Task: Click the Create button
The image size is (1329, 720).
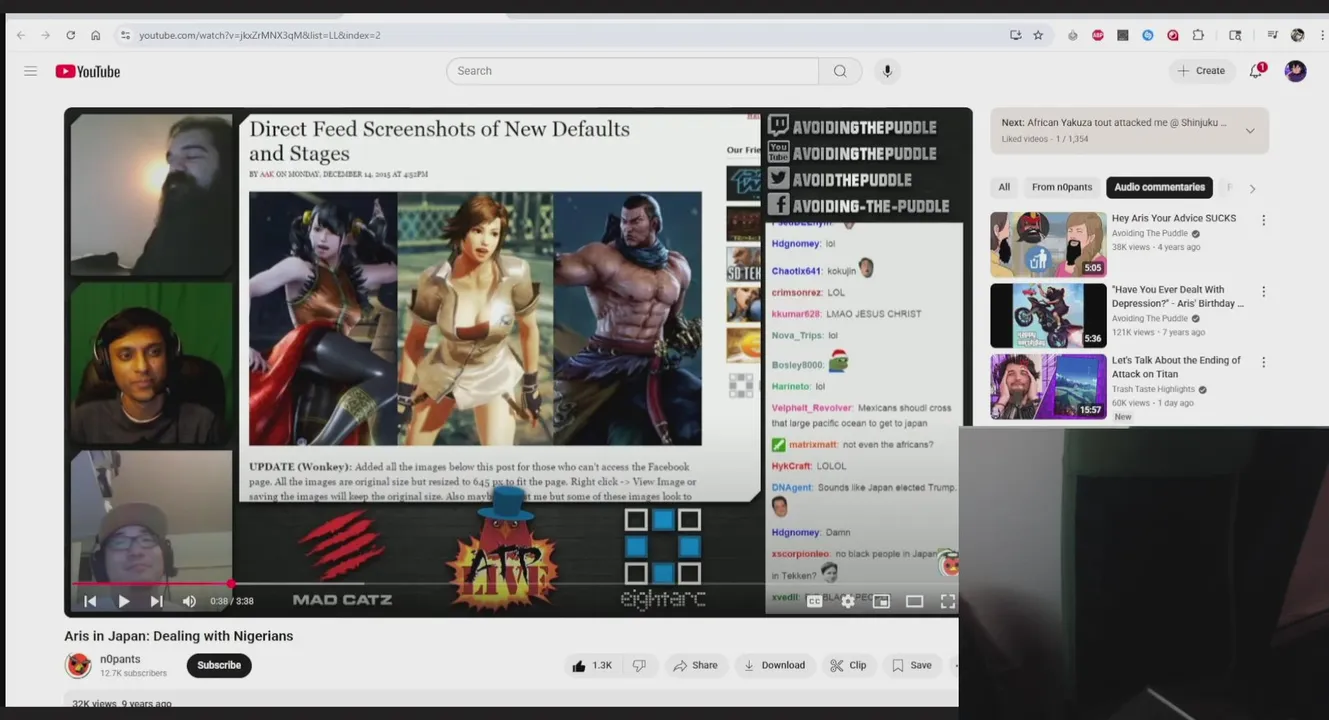Action: [x=1201, y=71]
